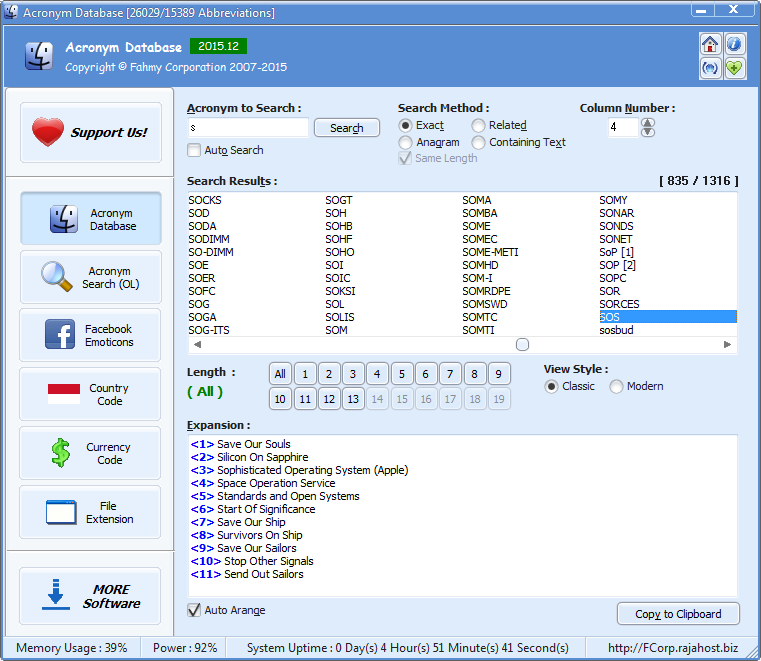The width and height of the screenshot is (761, 661).
Task: Select the Related search method
Action: pyautogui.click(x=478, y=126)
